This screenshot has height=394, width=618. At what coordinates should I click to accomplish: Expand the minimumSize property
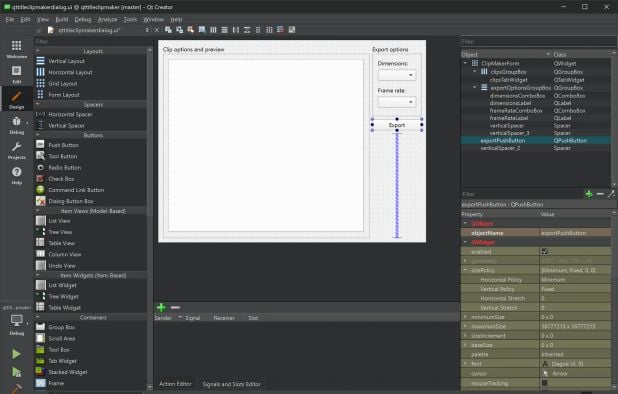[x=465, y=317]
